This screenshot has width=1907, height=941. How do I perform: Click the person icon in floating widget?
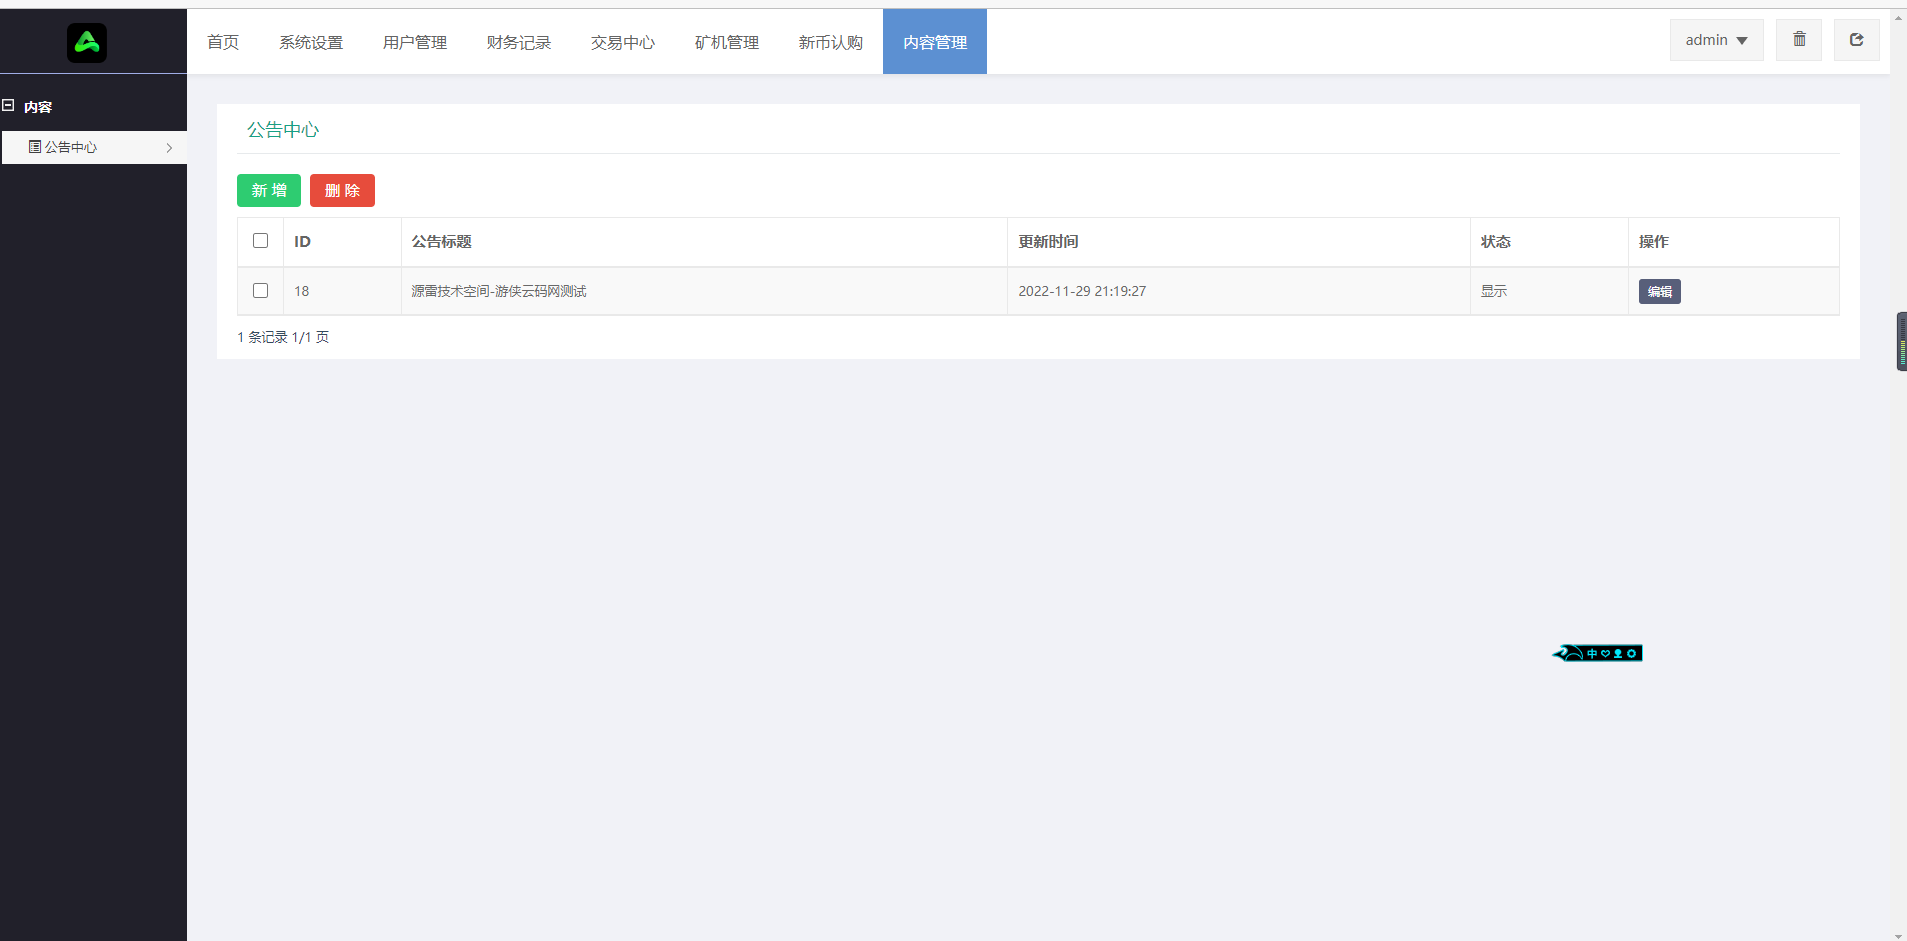1618,653
